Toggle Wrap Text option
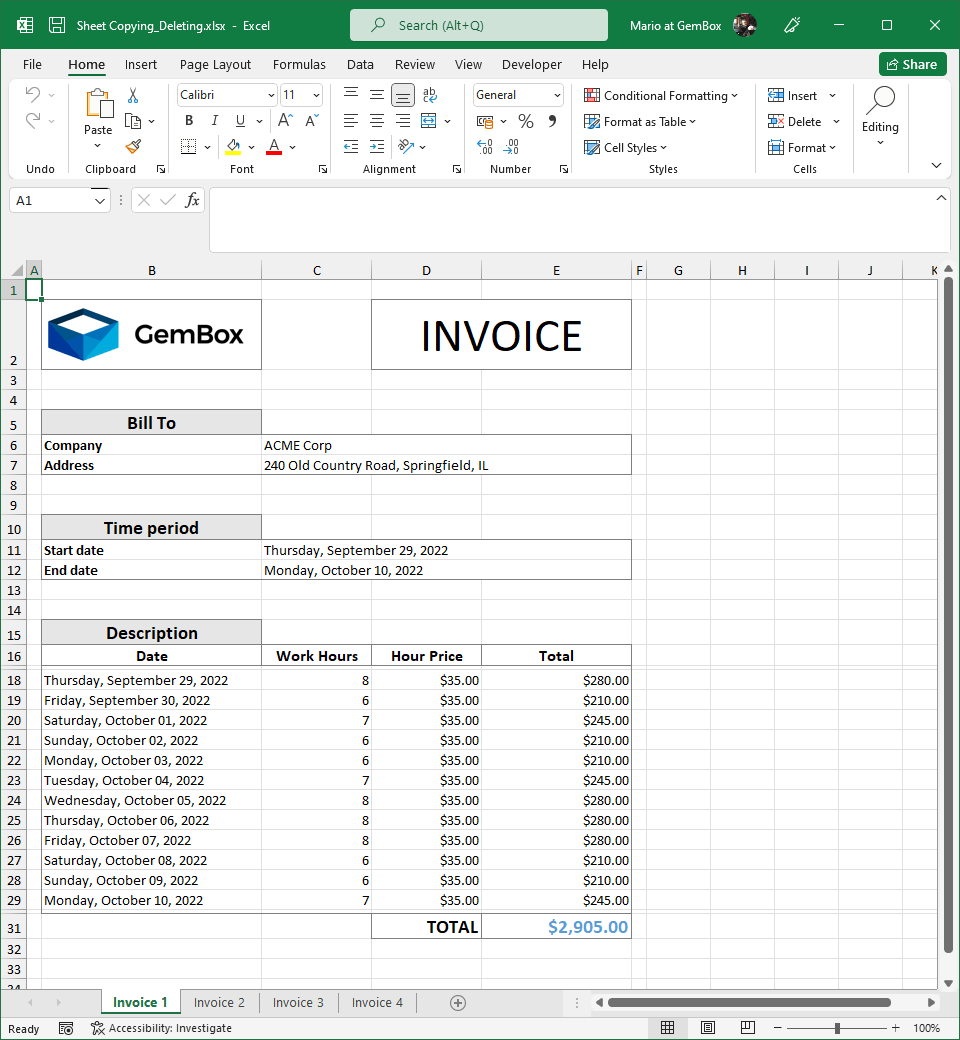Viewport: 960px width, 1040px height. pos(430,95)
